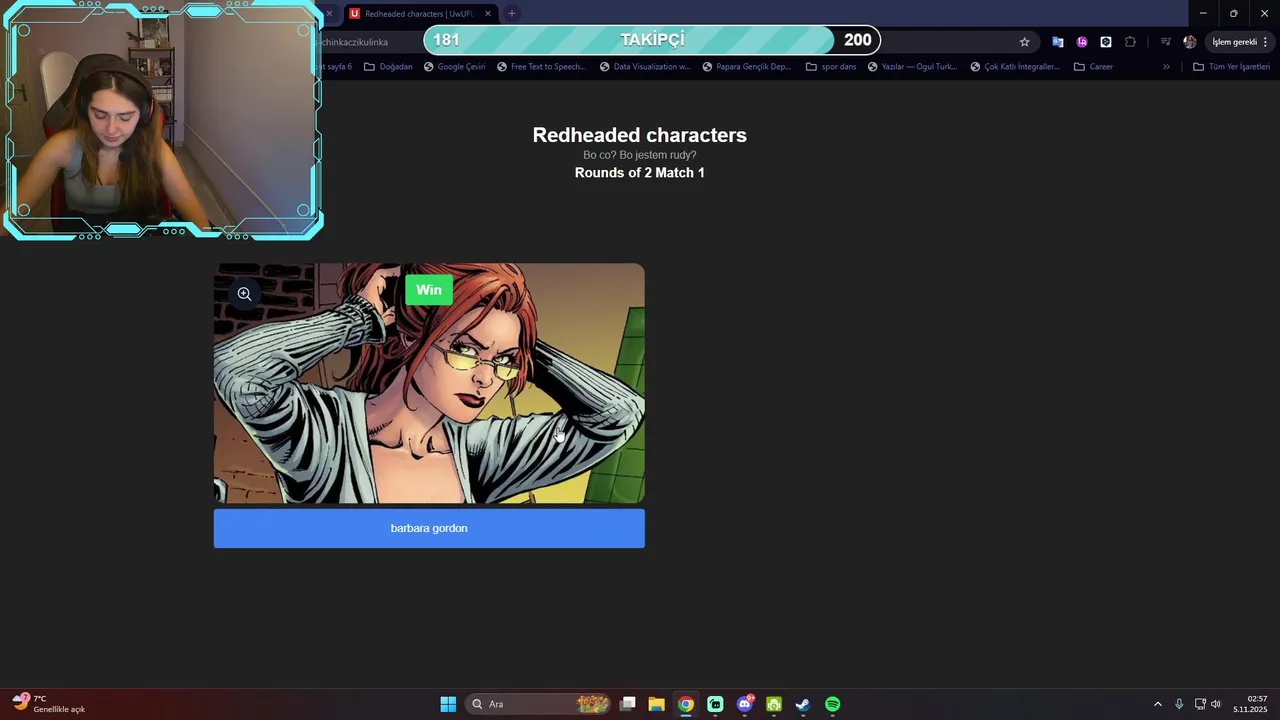Click the Google Translate extension icon
1280x720 pixels.
[x=1057, y=42]
